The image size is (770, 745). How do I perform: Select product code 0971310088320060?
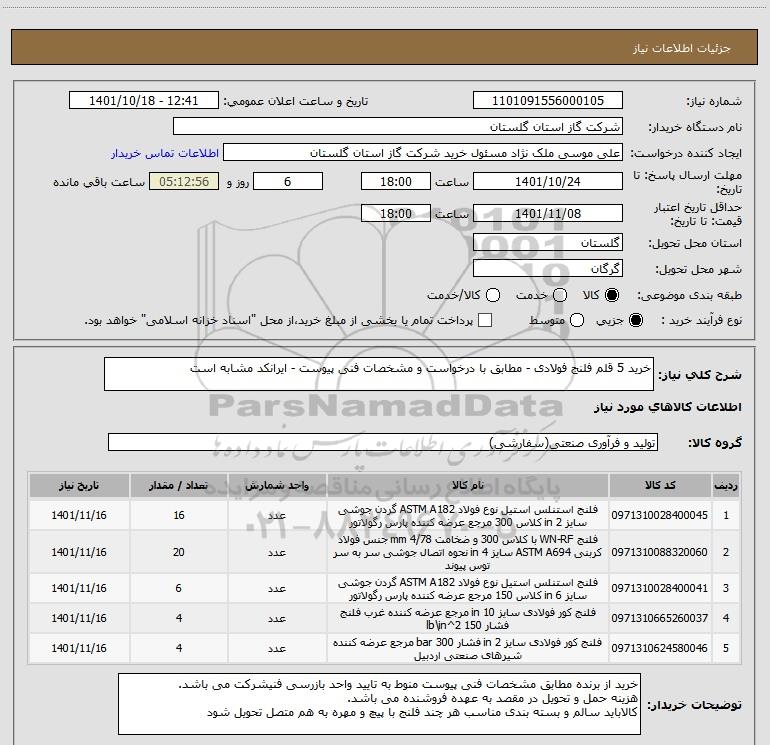click(x=660, y=552)
